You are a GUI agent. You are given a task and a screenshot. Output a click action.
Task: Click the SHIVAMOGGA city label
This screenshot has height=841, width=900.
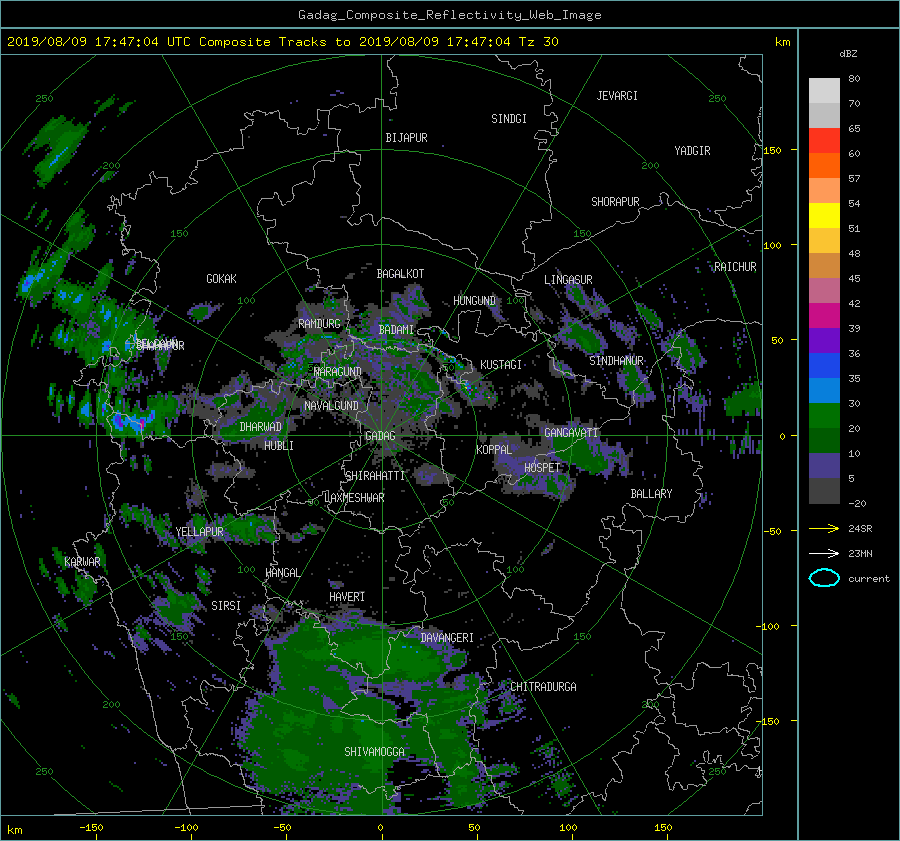374,752
